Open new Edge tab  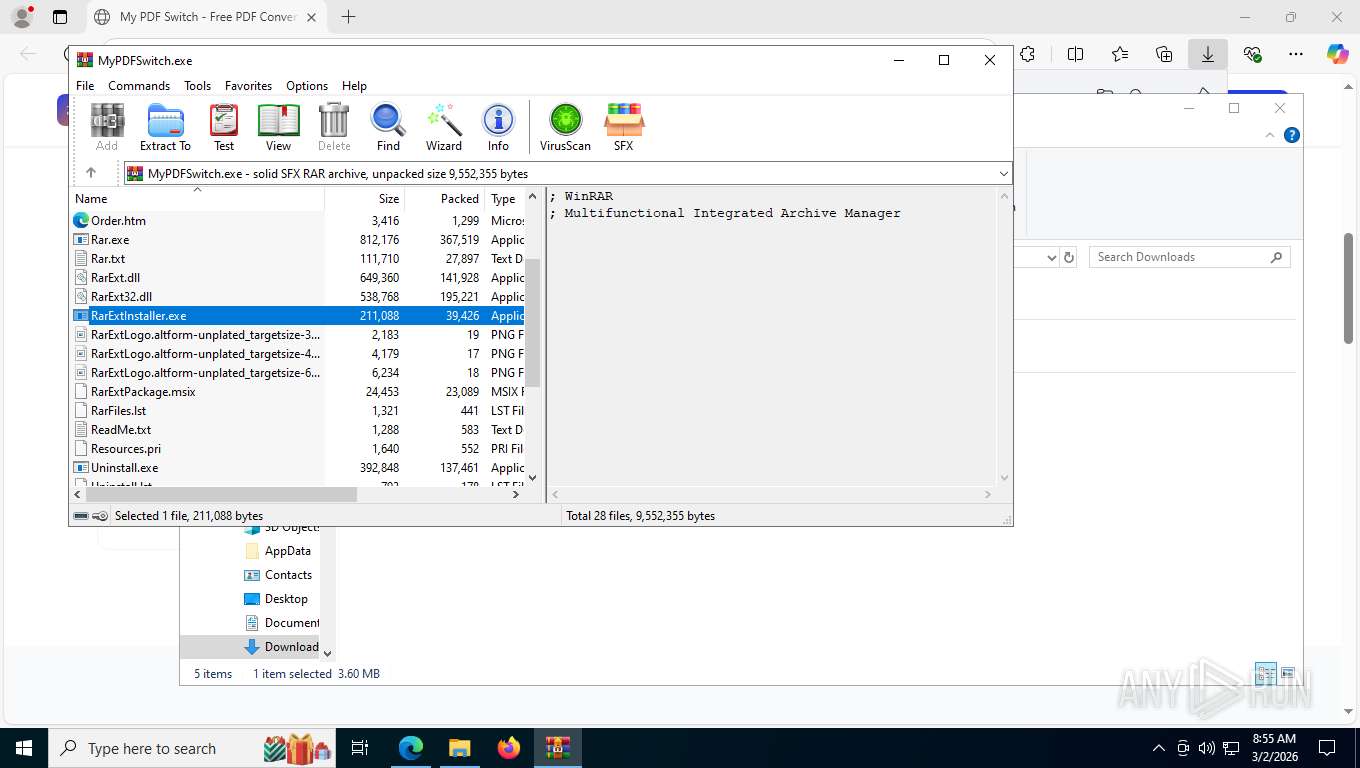pyautogui.click(x=348, y=17)
